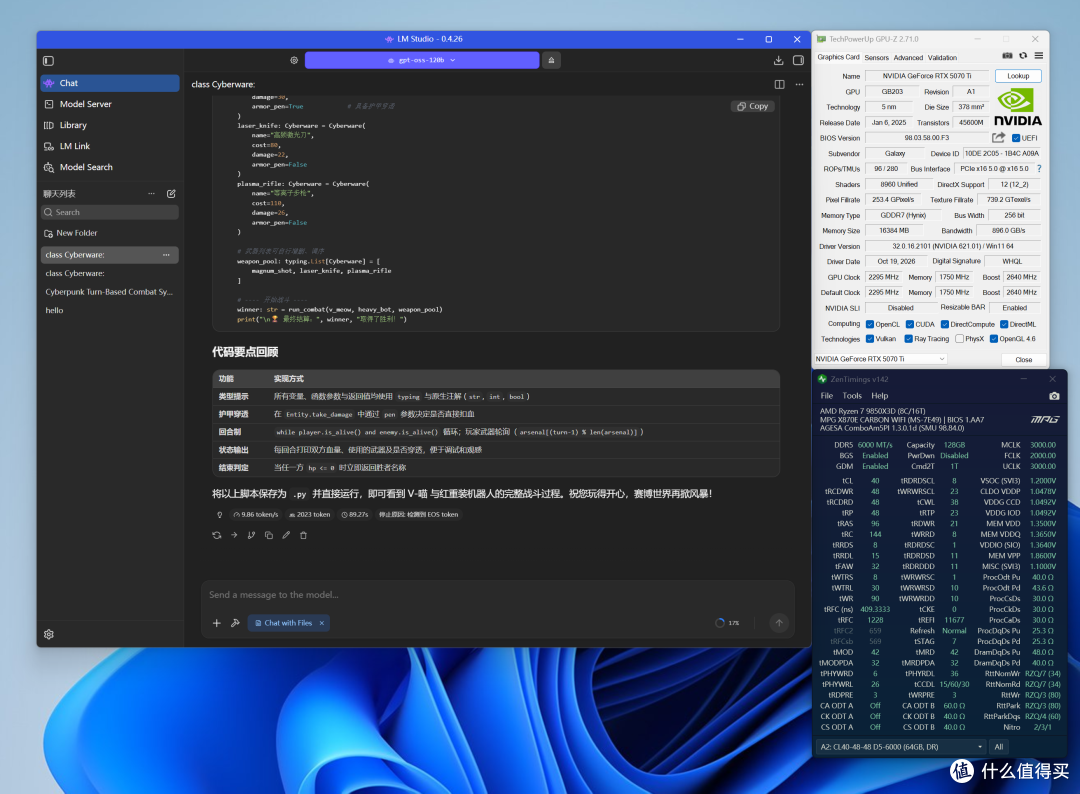Open the gpt-oss-120b model selector dropdown
The width and height of the screenshot is (1080, 794).
(422, 61)
